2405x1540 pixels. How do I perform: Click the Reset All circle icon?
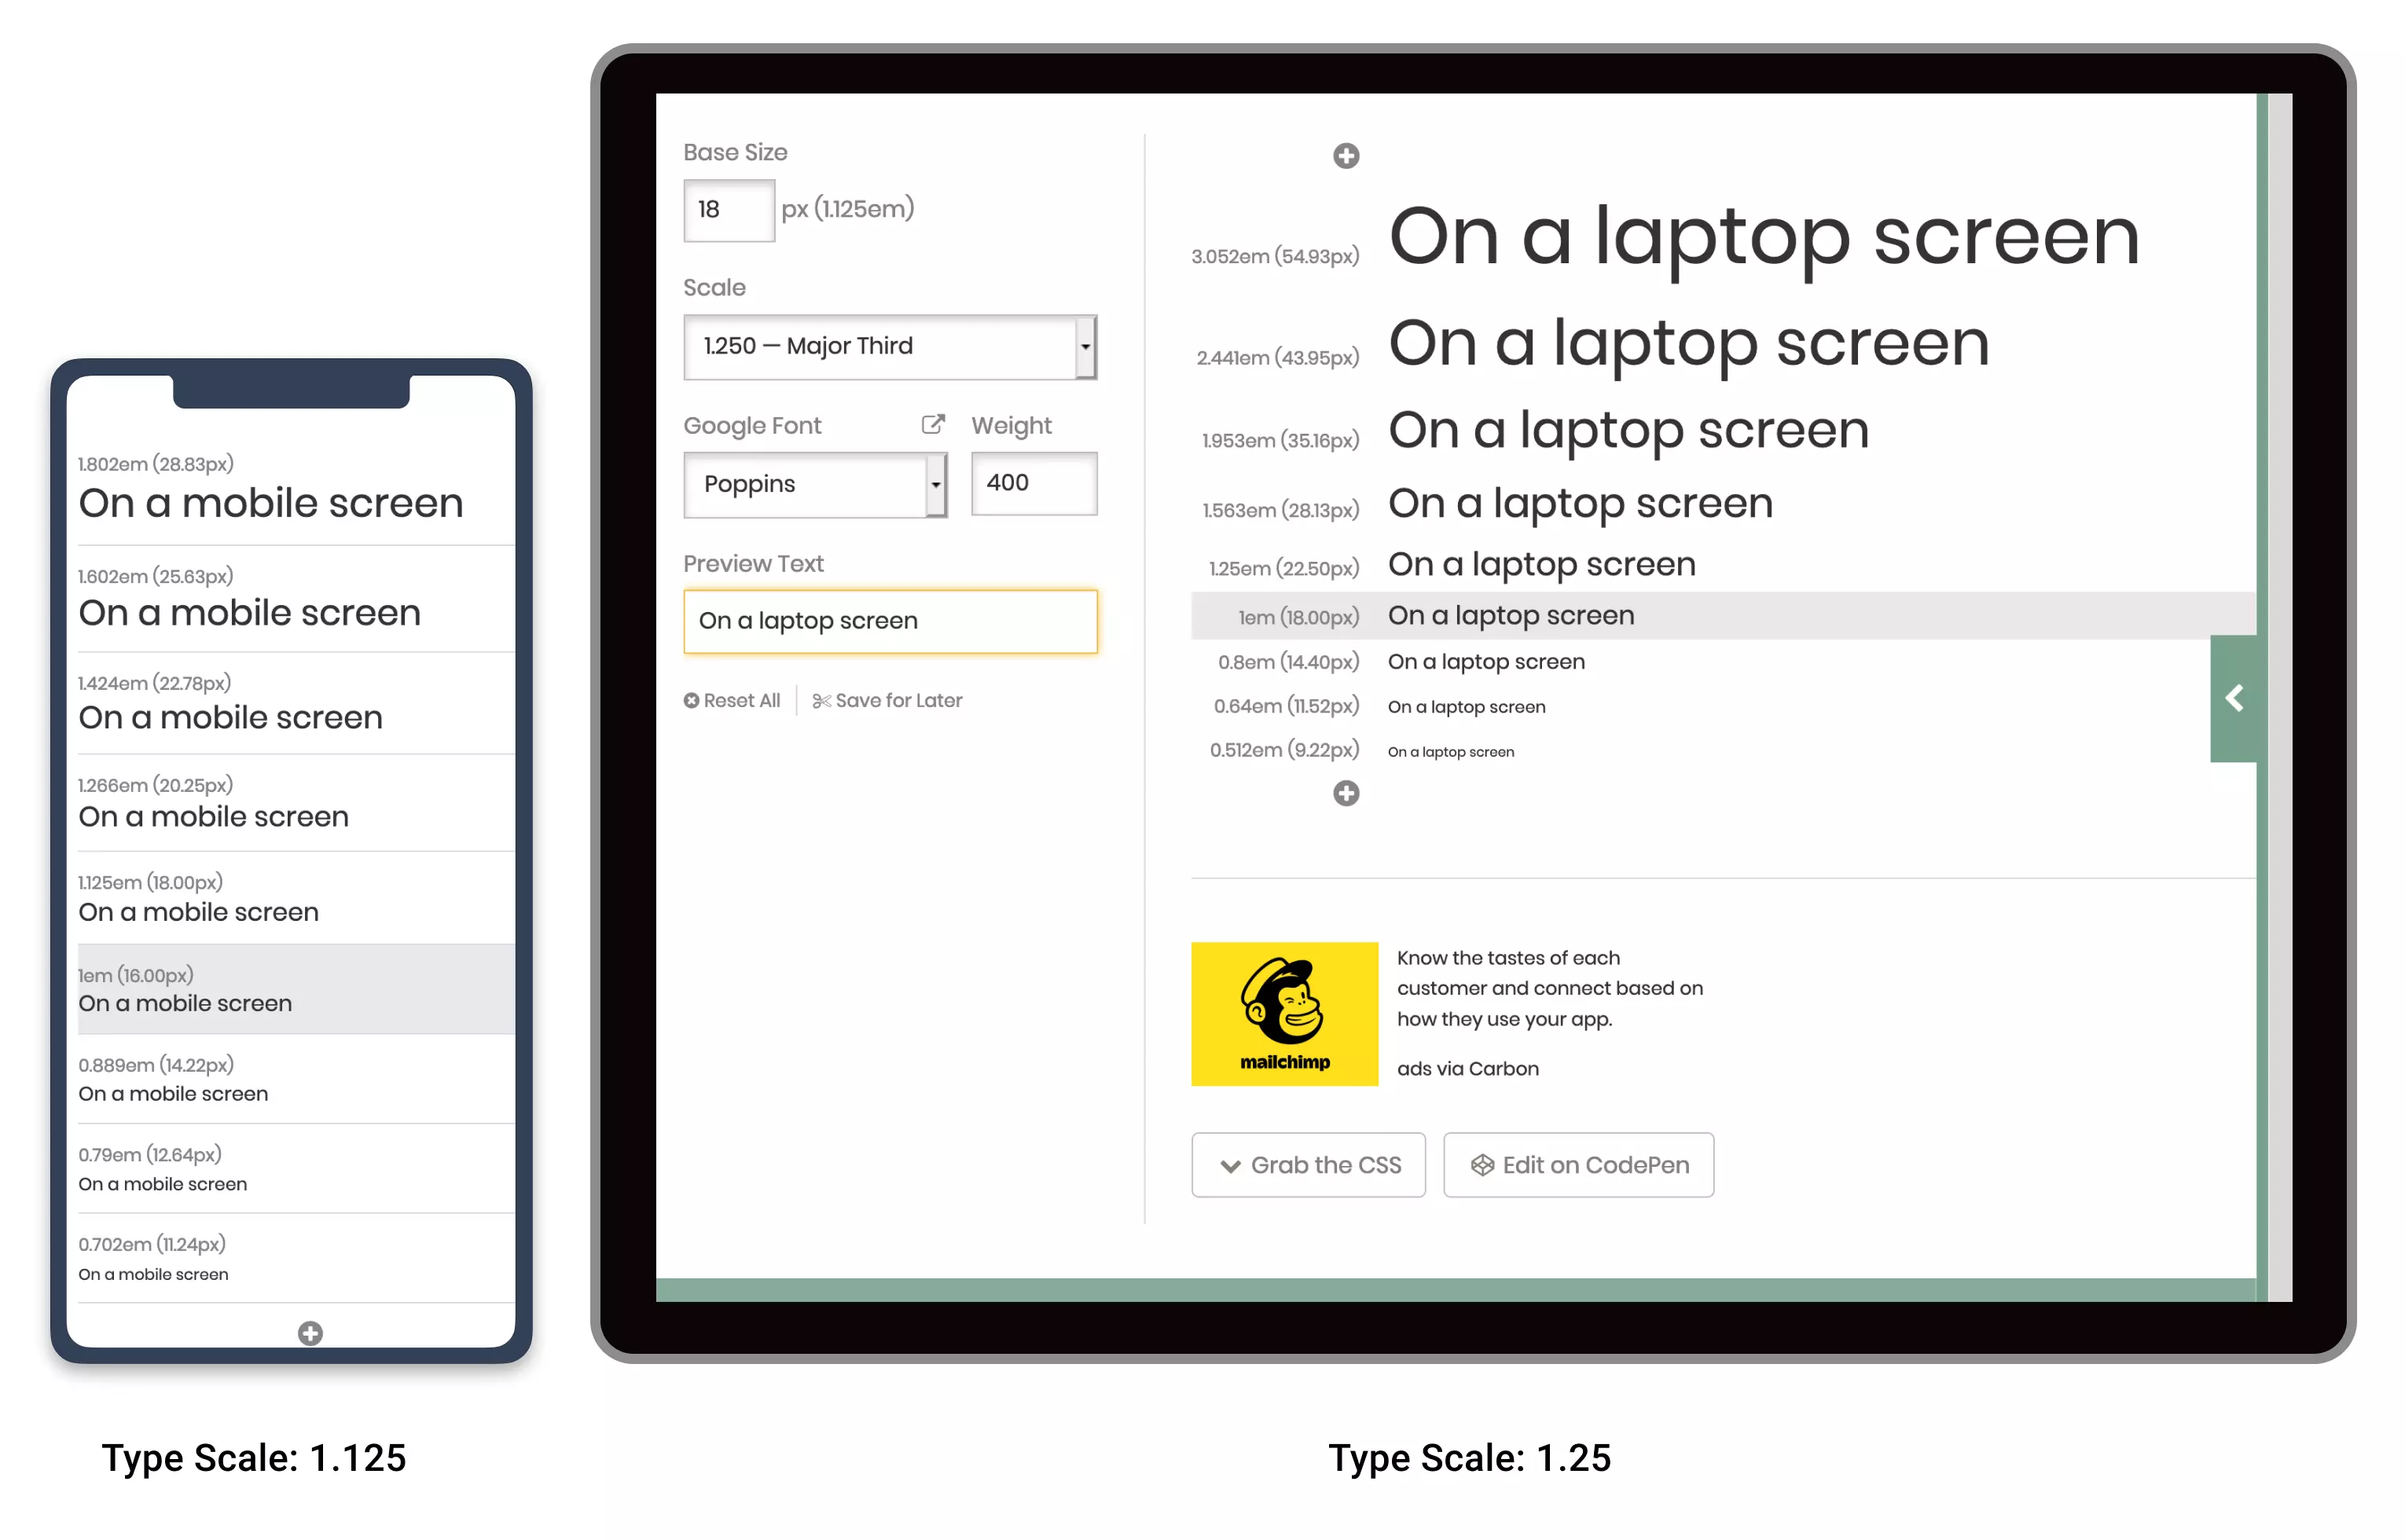[691, 700]
